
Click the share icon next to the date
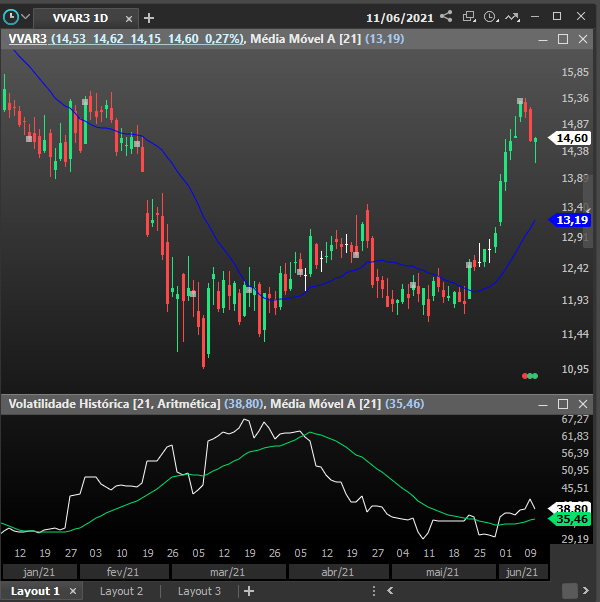446,17
